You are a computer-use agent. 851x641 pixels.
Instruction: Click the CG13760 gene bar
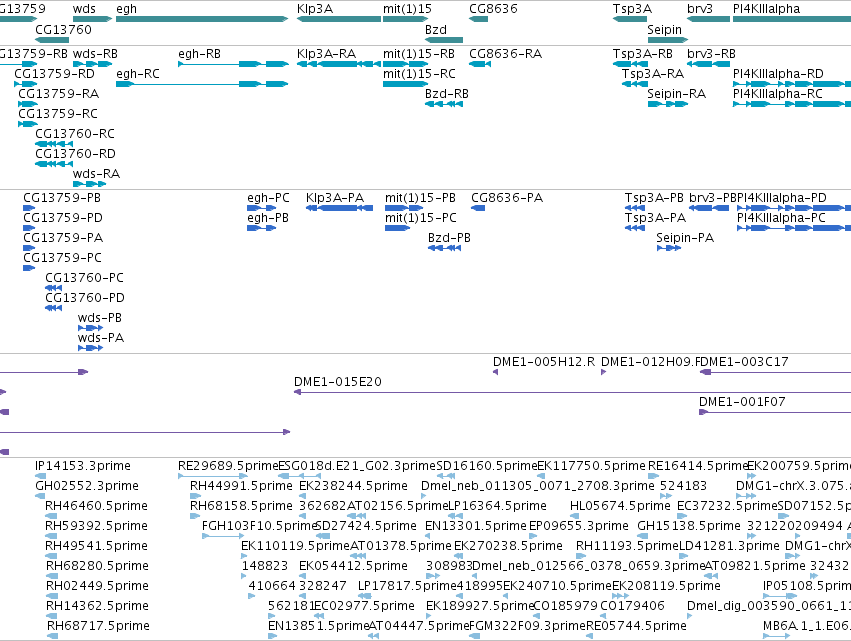(x=52, y=40)
